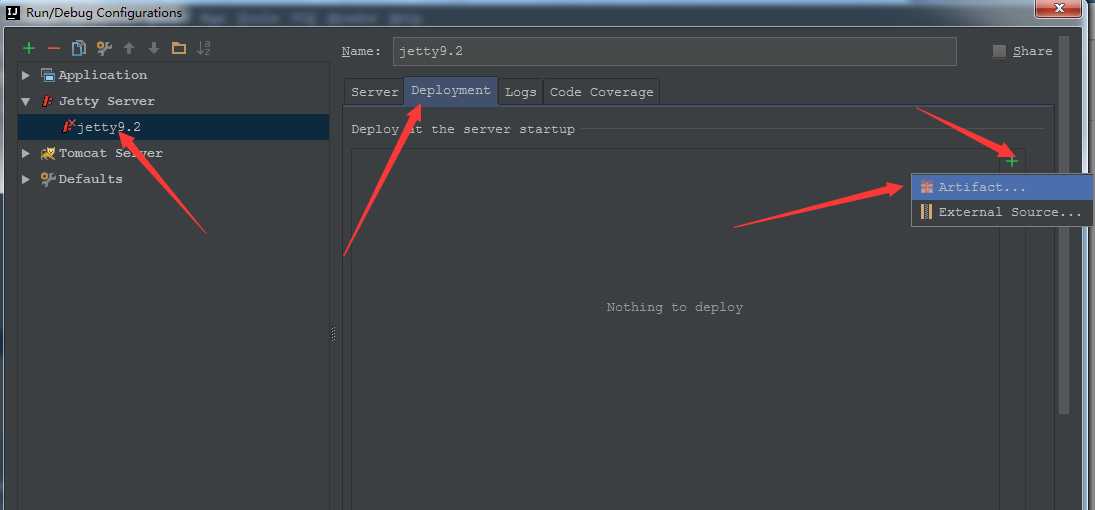The height and width of the screenshot is (510, 1095).
Task: Select the Defaults tree label
Action: (90, 179)
